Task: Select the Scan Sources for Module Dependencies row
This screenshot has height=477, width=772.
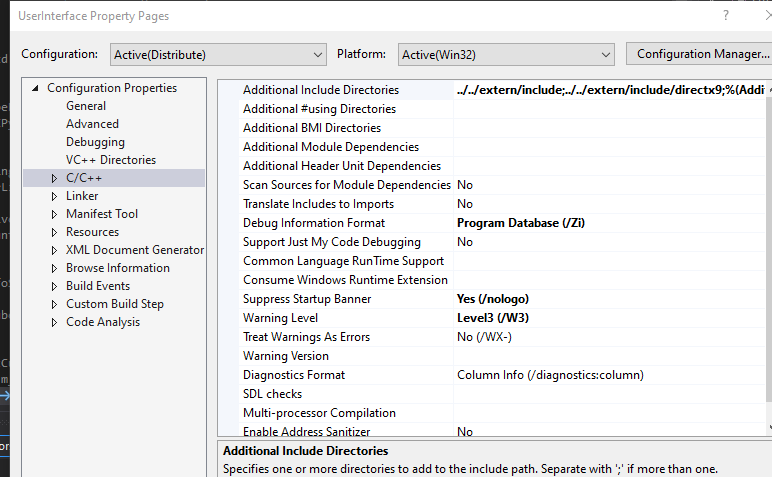Action: pyautogui.click(x=502, y=185)
